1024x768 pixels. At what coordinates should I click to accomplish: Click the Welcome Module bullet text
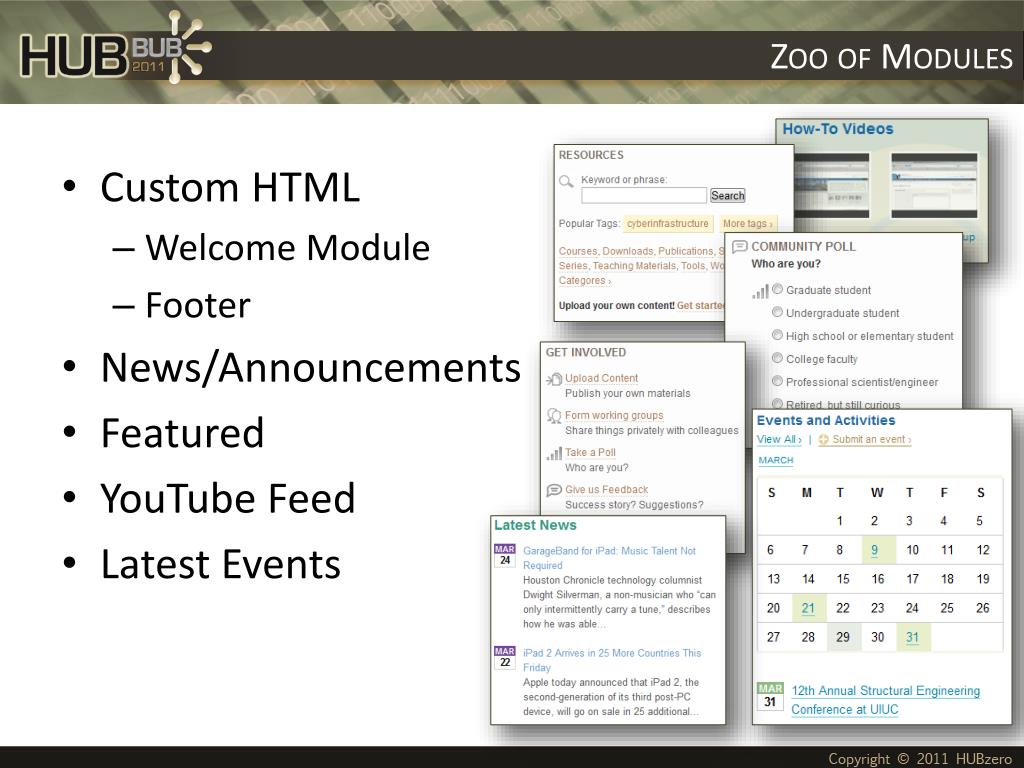(x=287, y=248)
